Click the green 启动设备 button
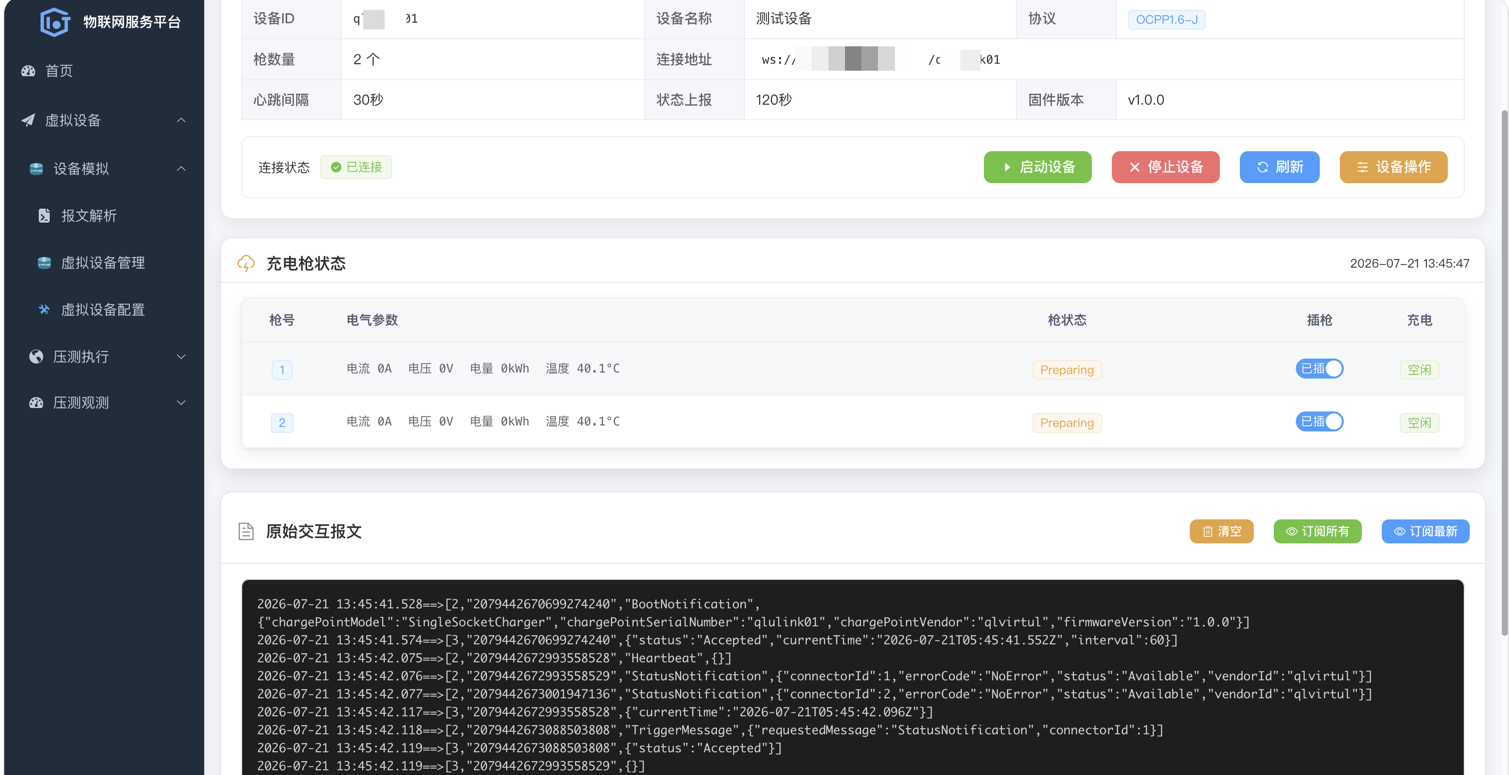Image resolution: width=1509 pixels, height=775 pixels. pos(1038,167)
